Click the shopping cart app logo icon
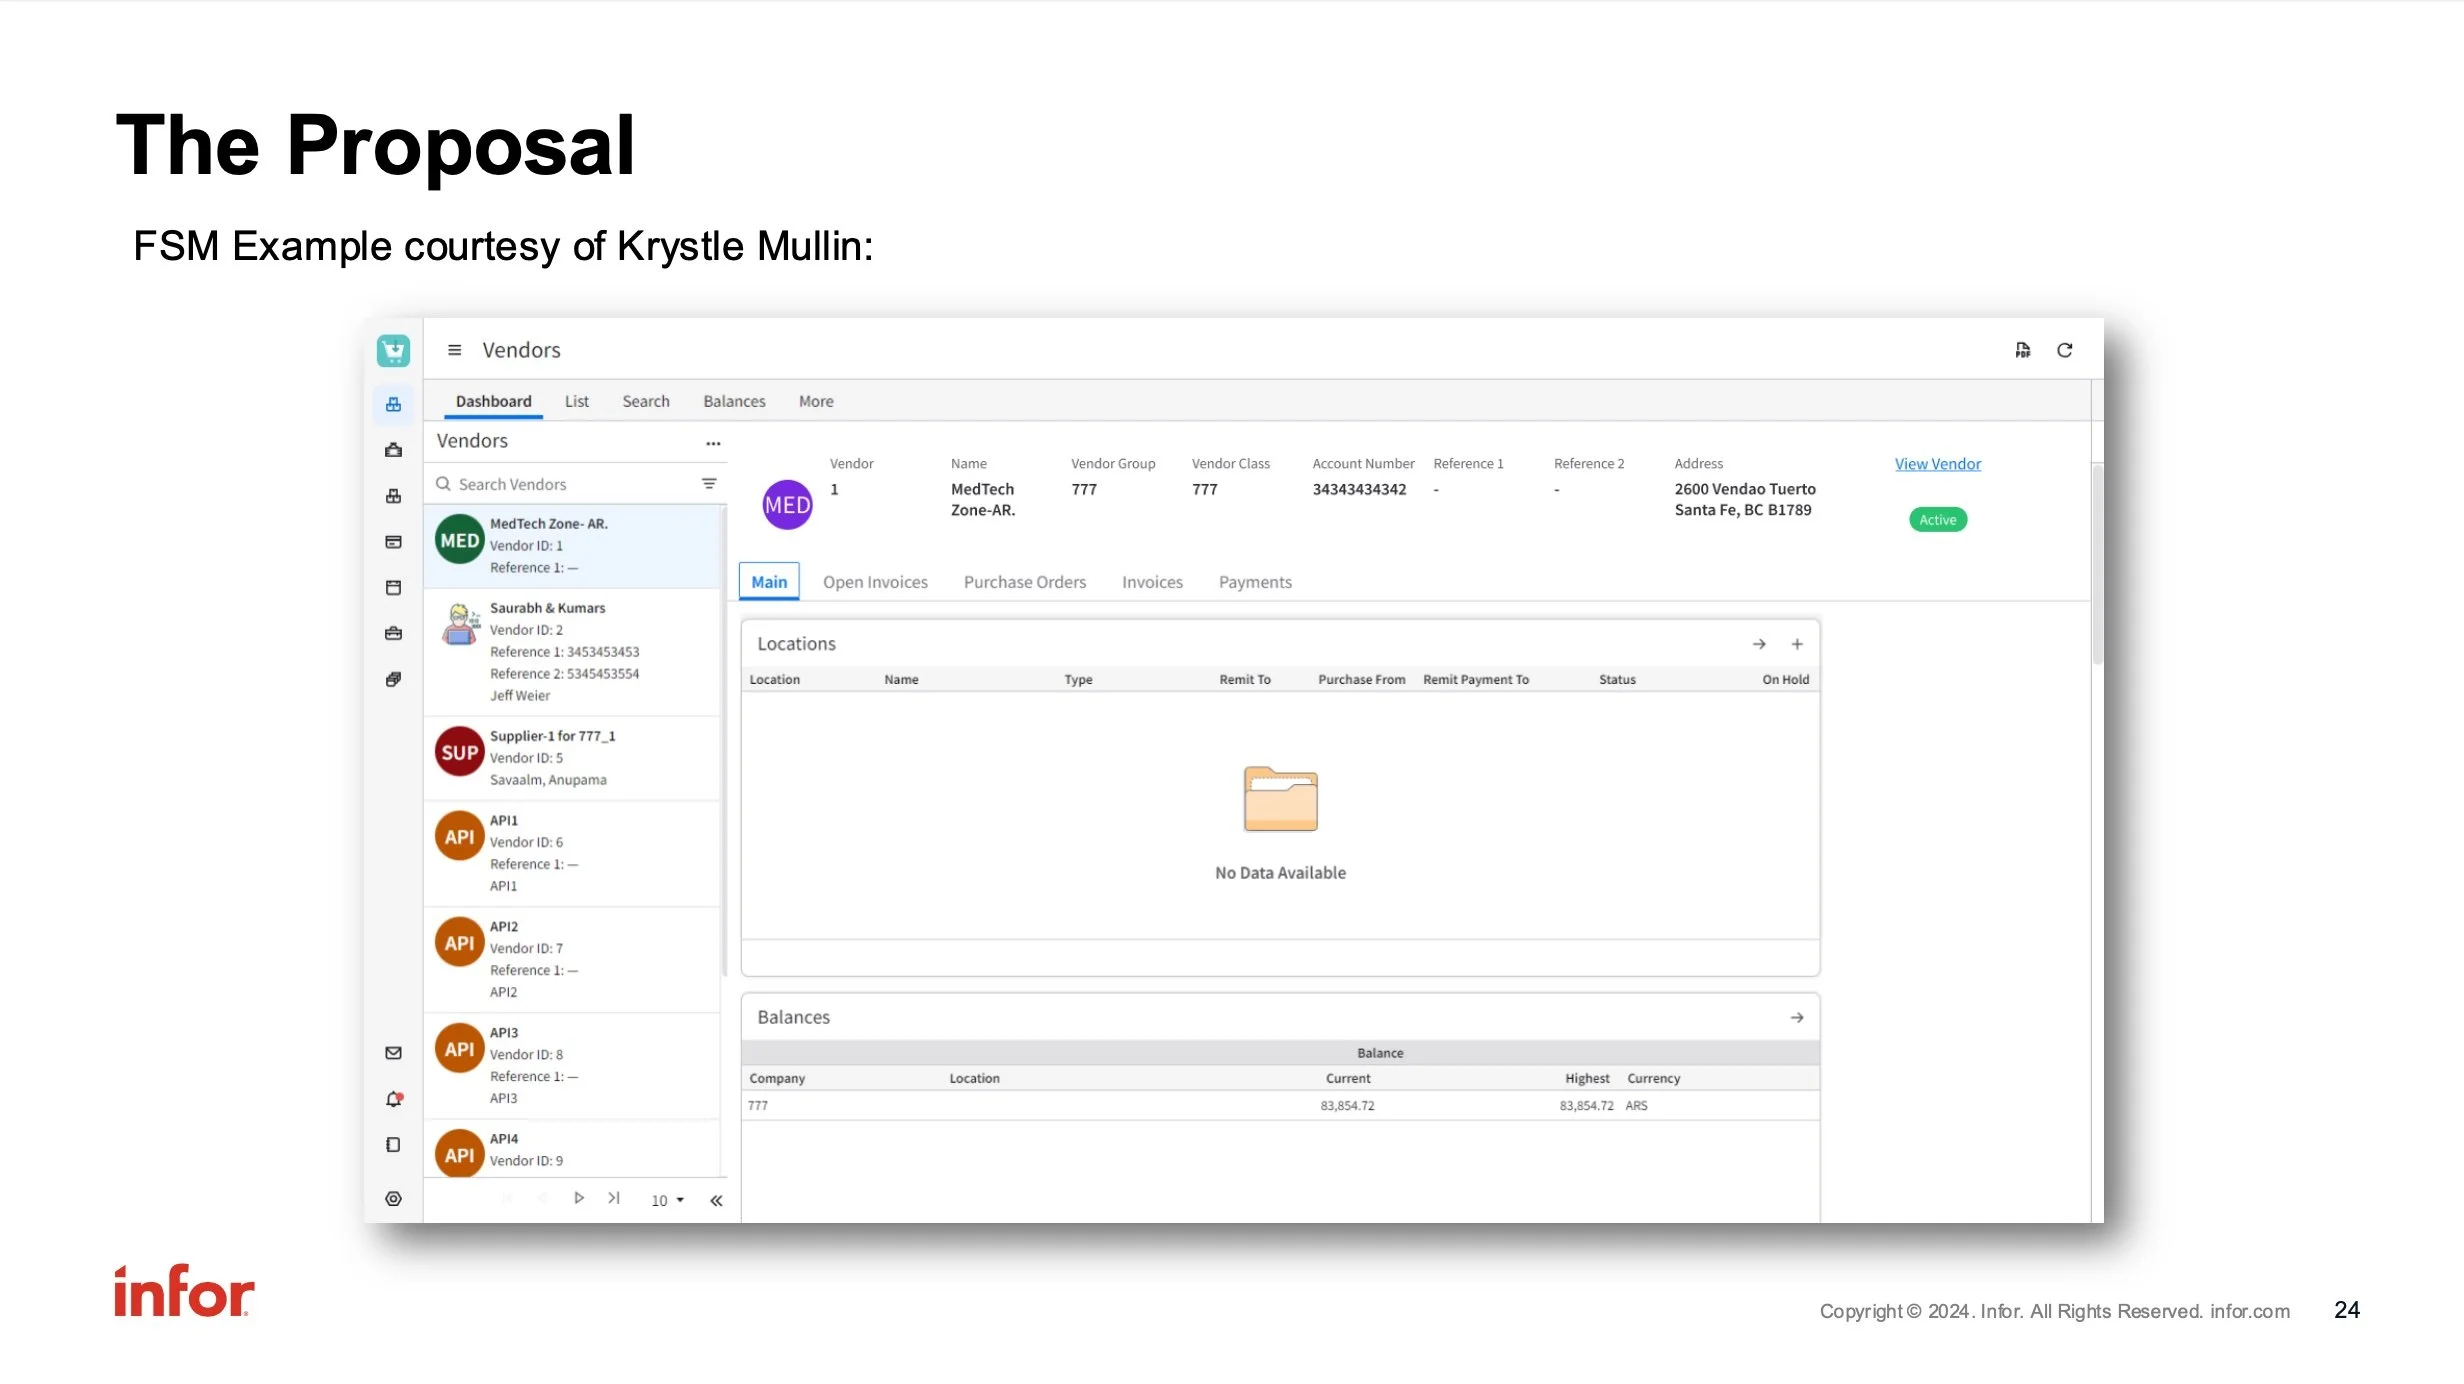 coord(393,350)
